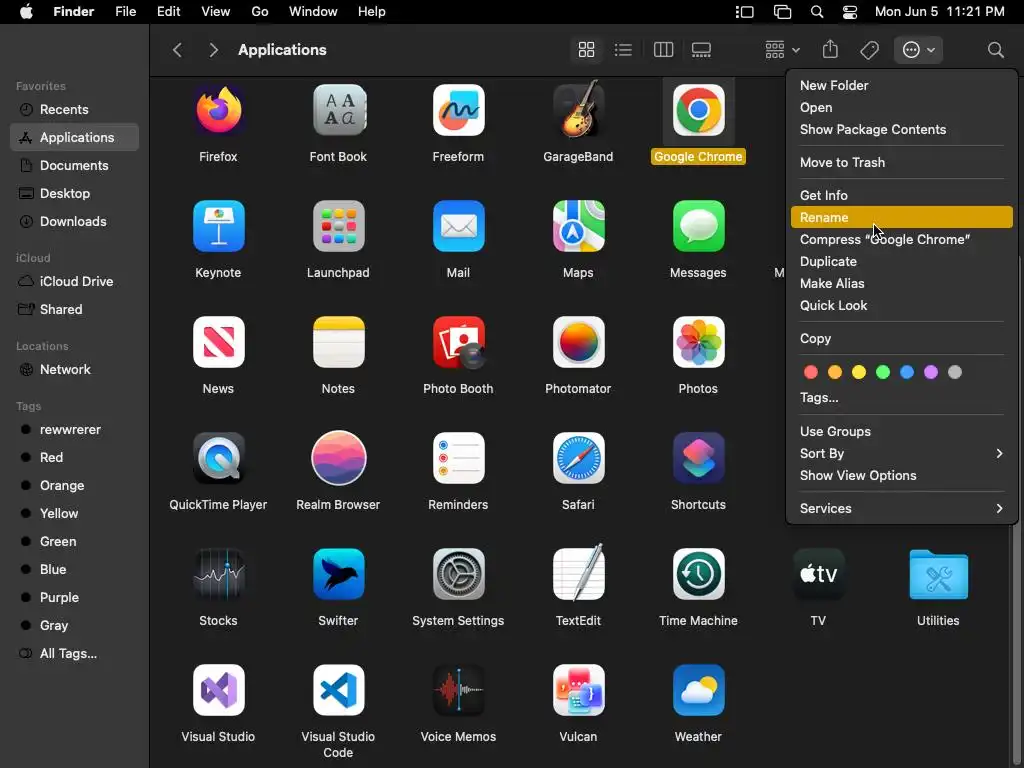Select the Font Book app icon

point(338,110)
